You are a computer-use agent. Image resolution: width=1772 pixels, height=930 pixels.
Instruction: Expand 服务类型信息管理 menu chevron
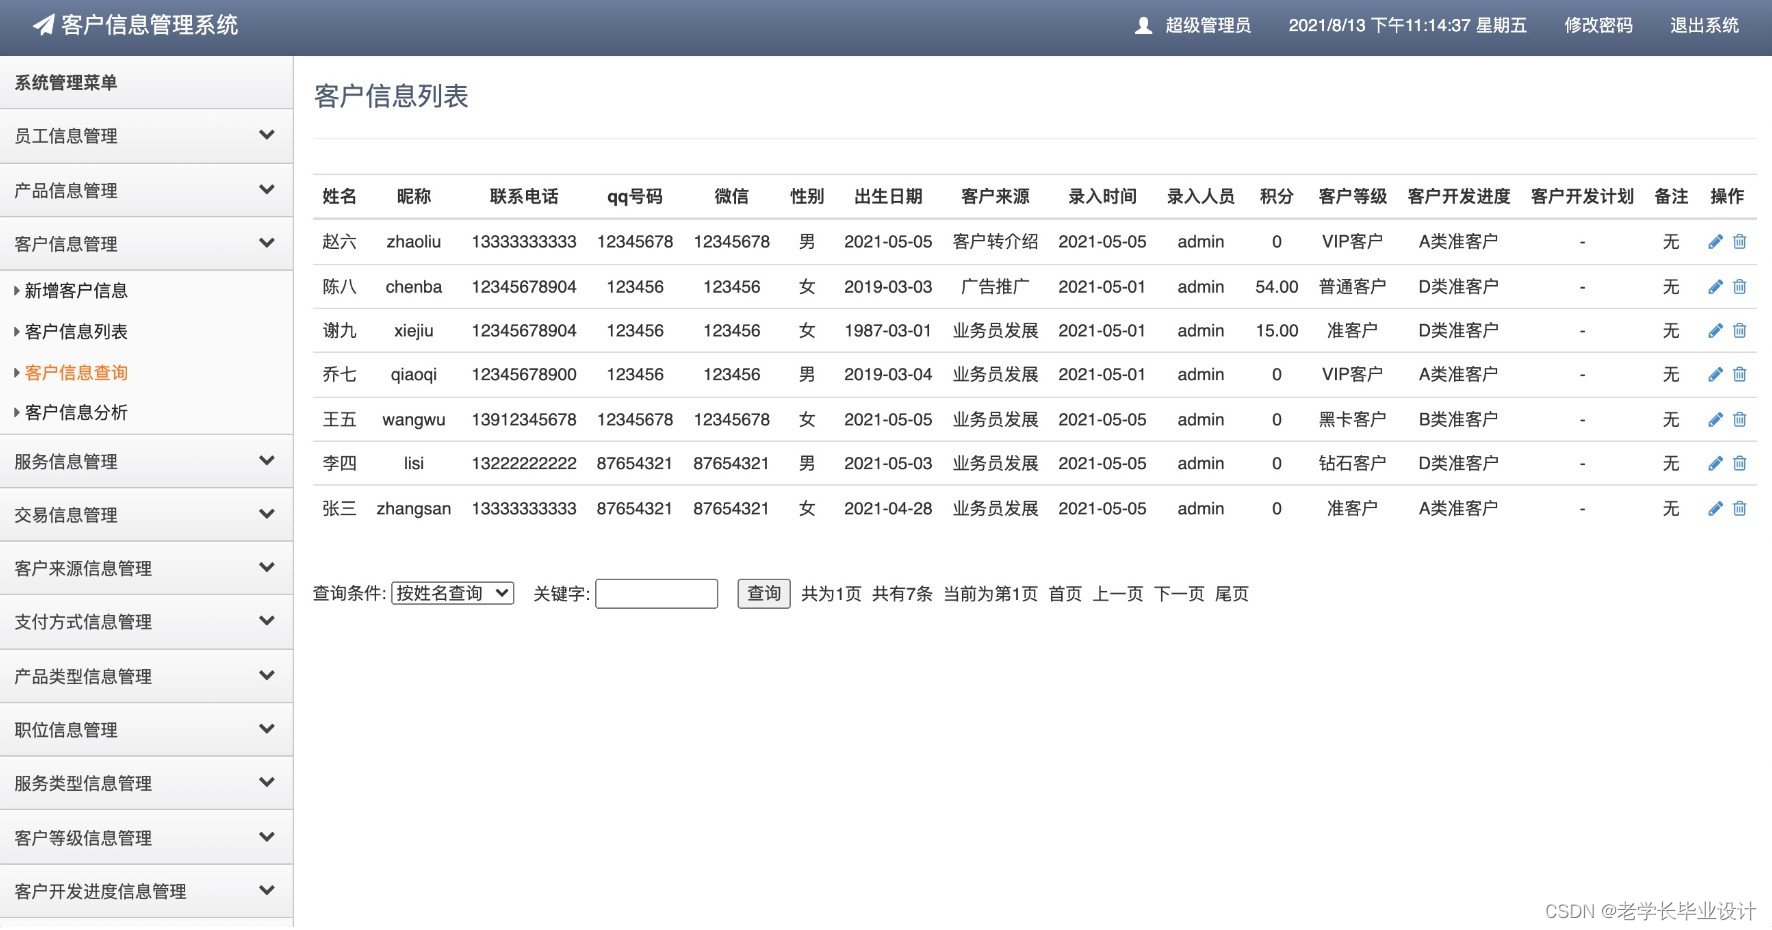(267, 782)
